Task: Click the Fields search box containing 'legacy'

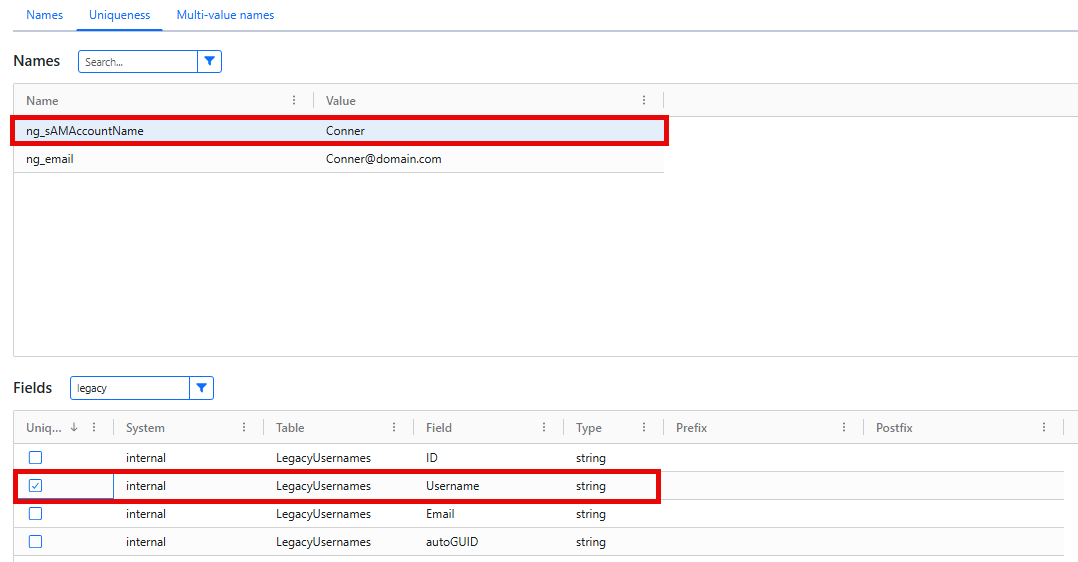Action: [x=130, y=388]
